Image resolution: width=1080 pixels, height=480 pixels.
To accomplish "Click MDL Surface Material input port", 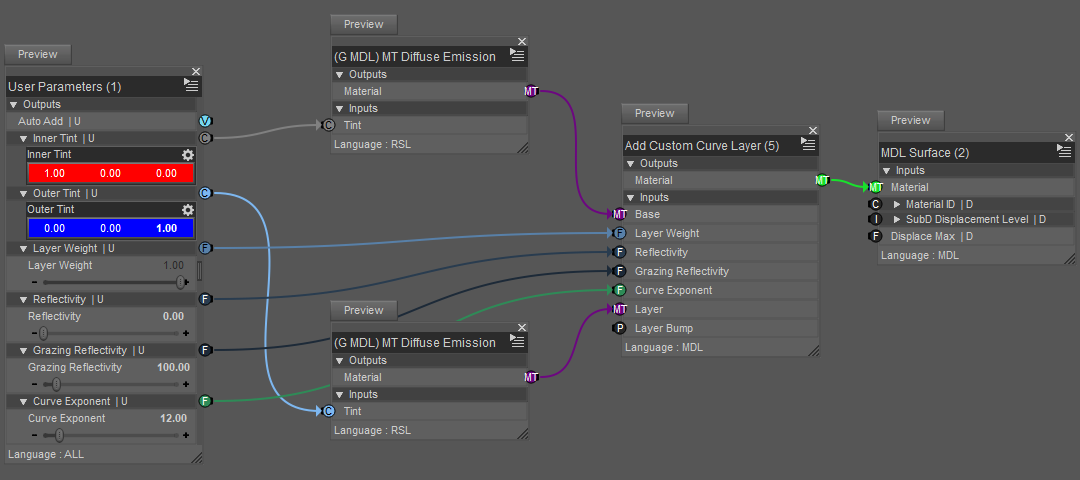I will pyautogui.click(x=875, y=187).
